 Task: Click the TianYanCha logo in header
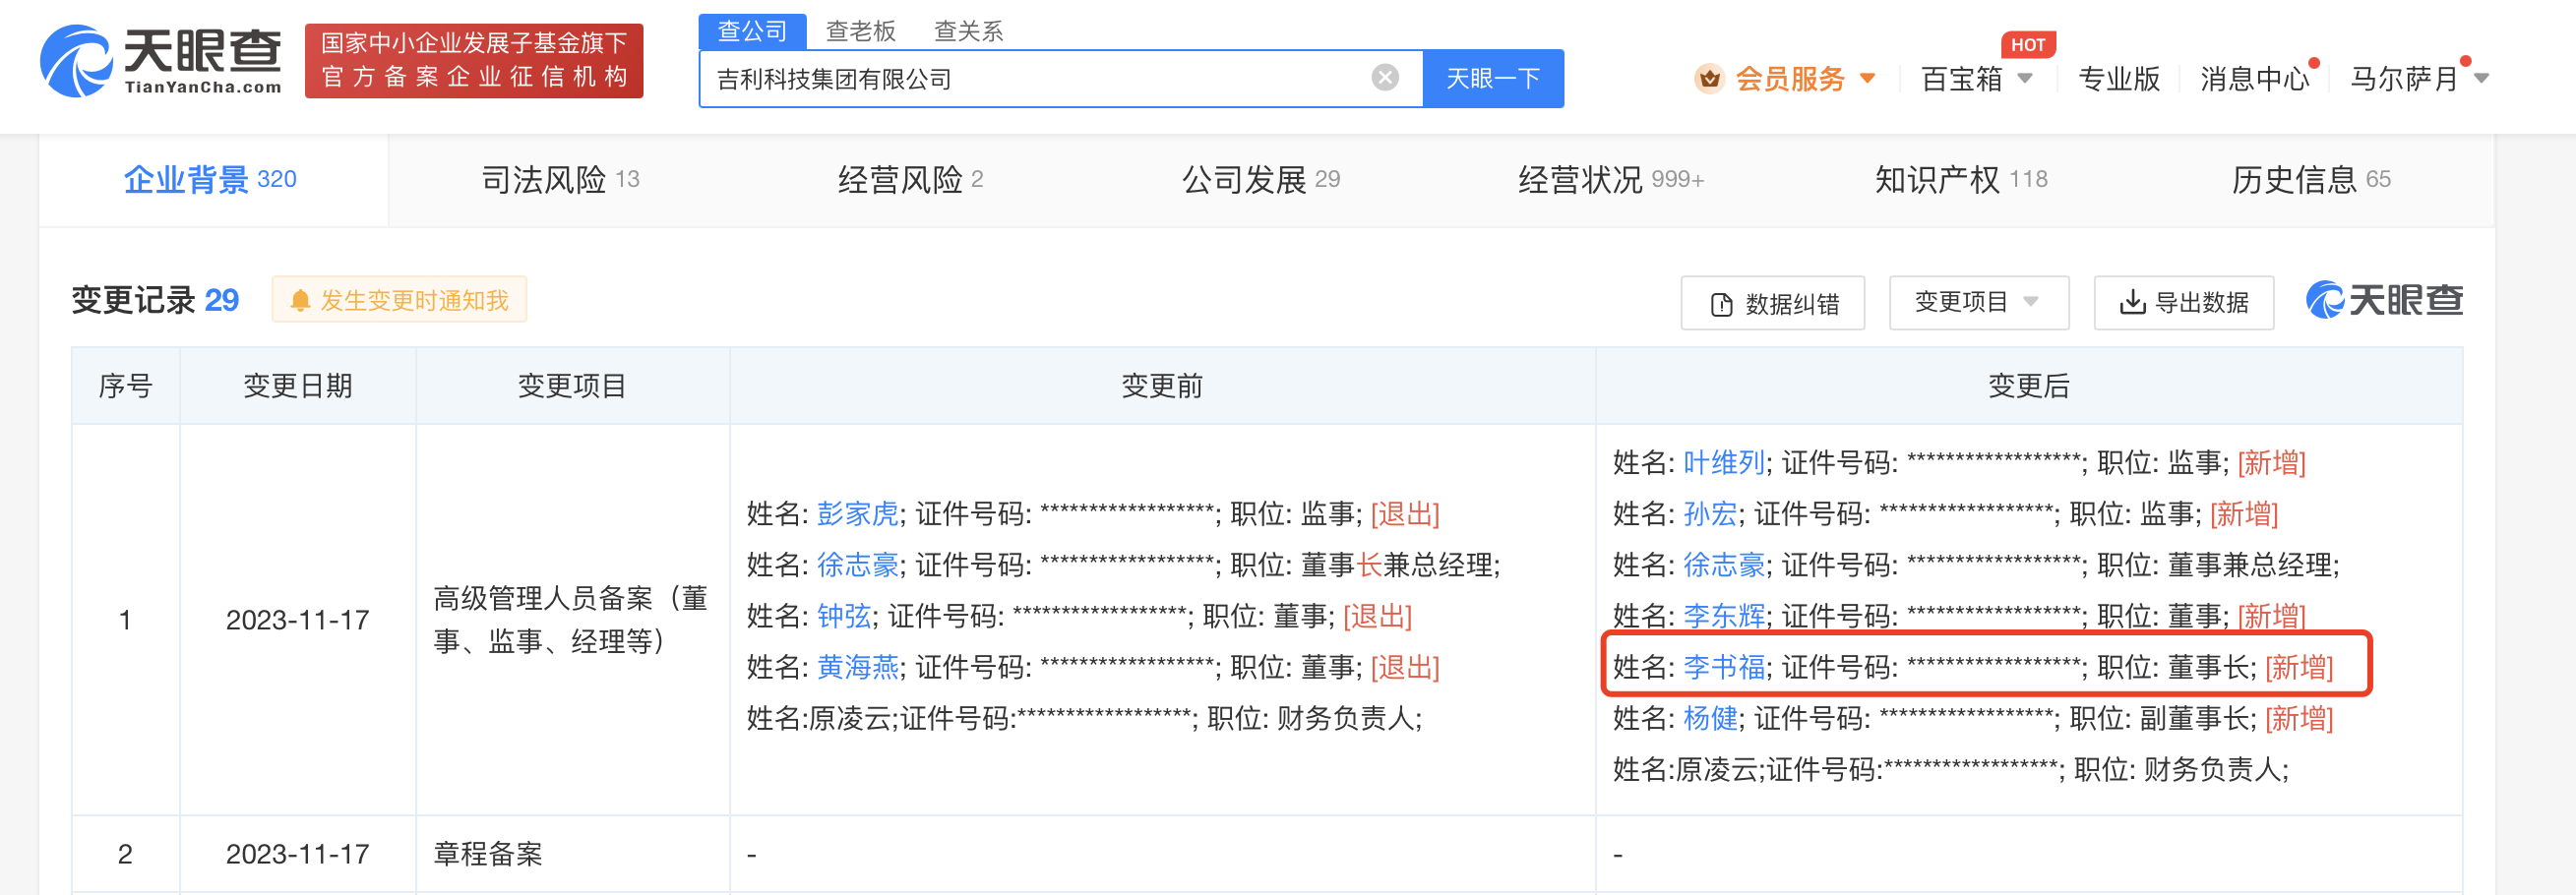coord(160,61)
